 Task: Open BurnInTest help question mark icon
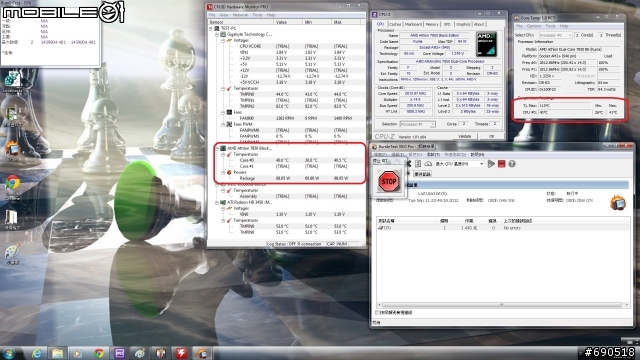pyautogui.click(x=512, y=164)
